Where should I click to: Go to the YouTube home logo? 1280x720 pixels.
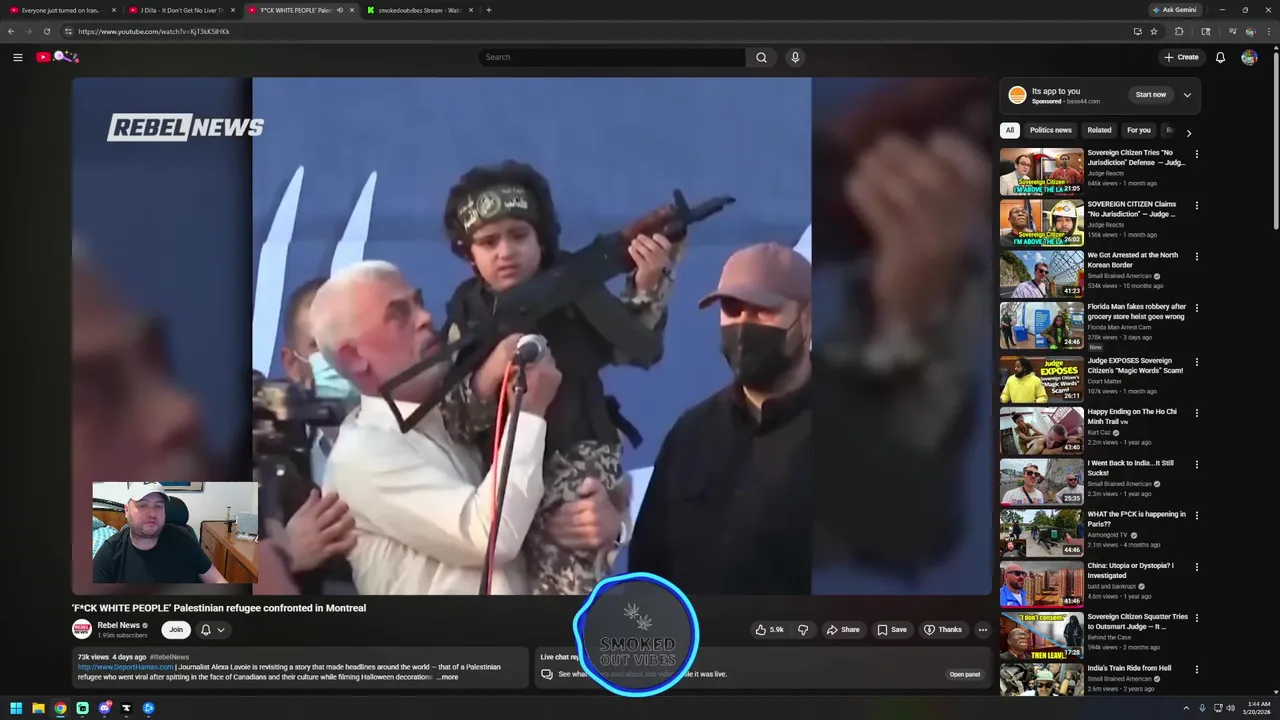[x=57, y=57]
